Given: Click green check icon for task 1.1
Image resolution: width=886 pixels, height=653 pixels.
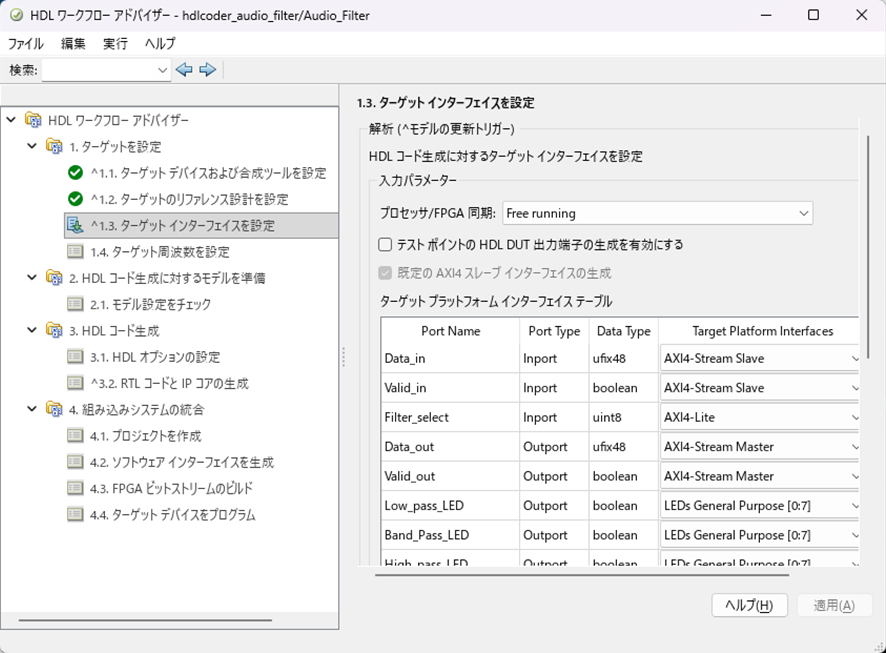Looking at the screenshot, I should (76, 173).
